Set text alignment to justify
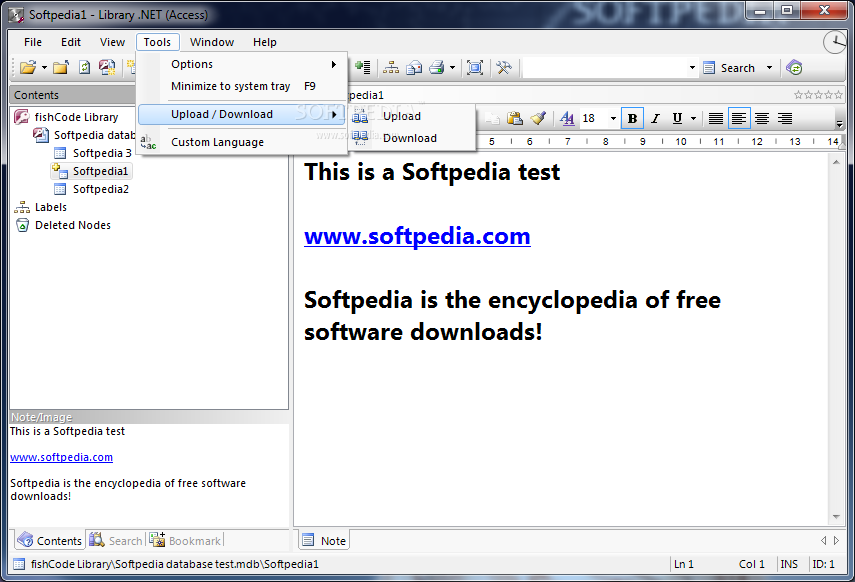This screenshot has width=855, height=582. (x=715, y=118)
